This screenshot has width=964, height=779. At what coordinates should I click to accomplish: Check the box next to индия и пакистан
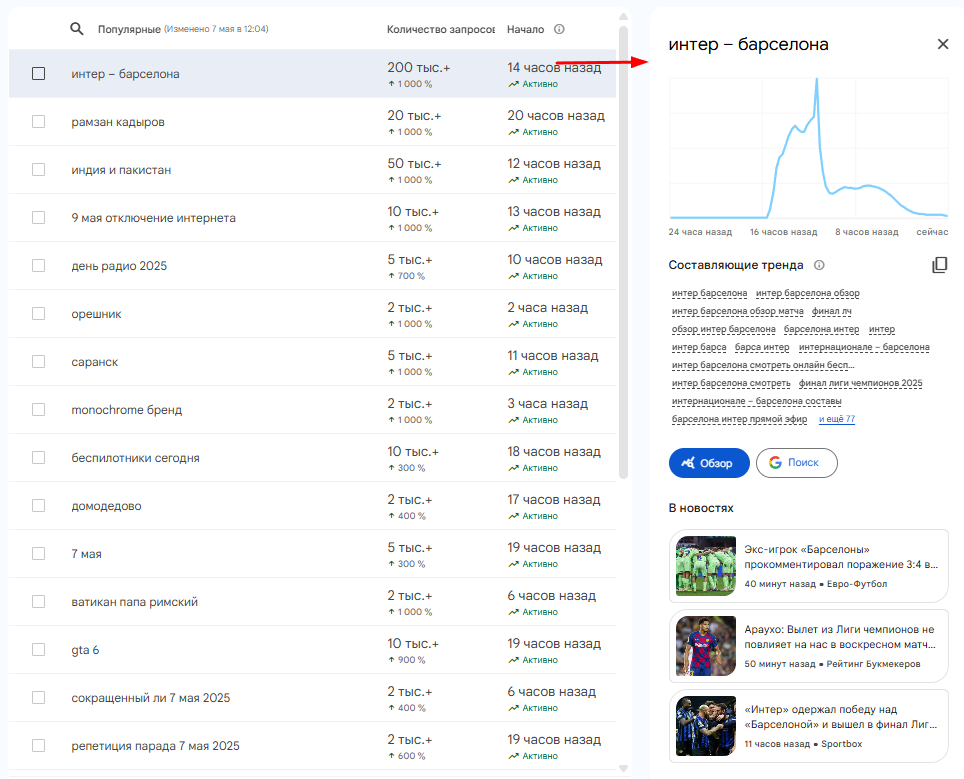click(x=38, y=170)
